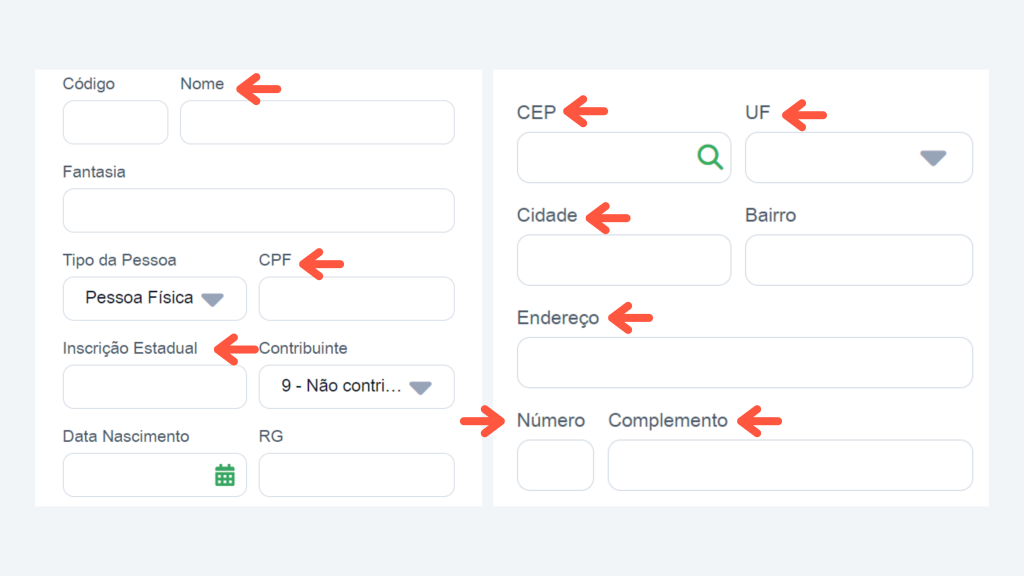Focus the Inscrição Estadual field
Image resolution: width=1024 pixels, height=576 pixels.
click(x=155, y=387)
